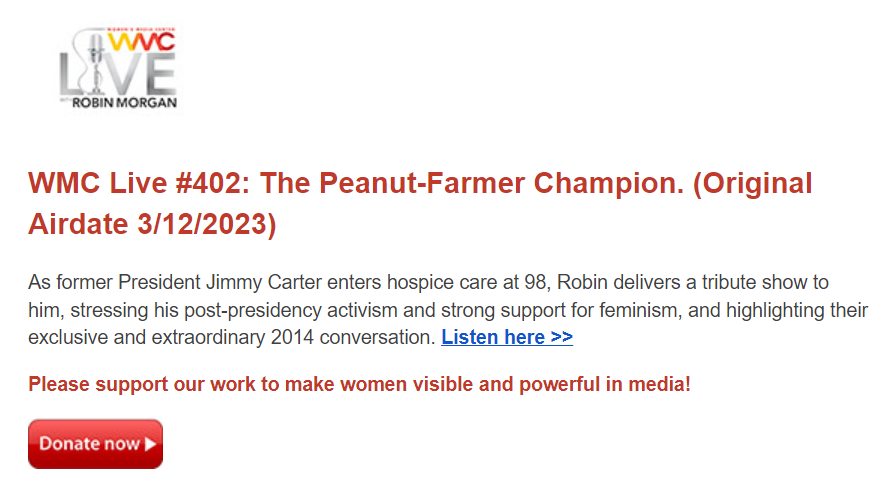Click the Airdate 3/12/2023 heading line

pyautogui.click(x=152, y=225)
